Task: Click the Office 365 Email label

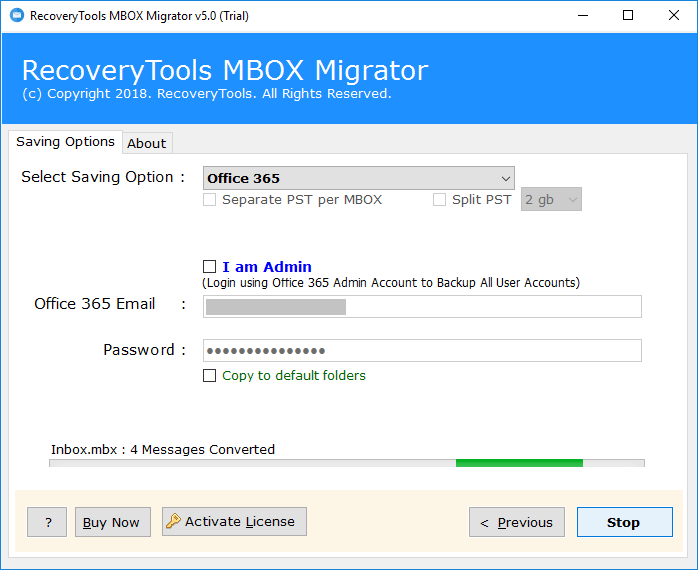Action: pyautogui.click(x=94, y=304)
